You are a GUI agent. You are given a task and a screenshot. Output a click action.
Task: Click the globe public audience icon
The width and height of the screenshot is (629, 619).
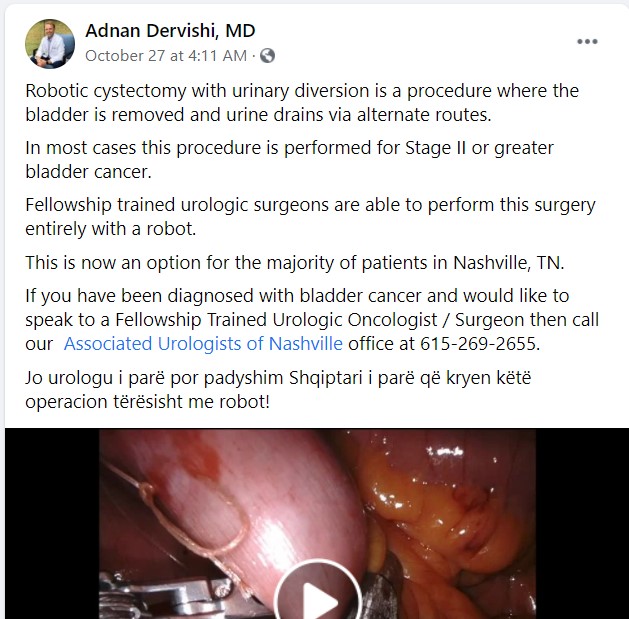click(267, 55)
